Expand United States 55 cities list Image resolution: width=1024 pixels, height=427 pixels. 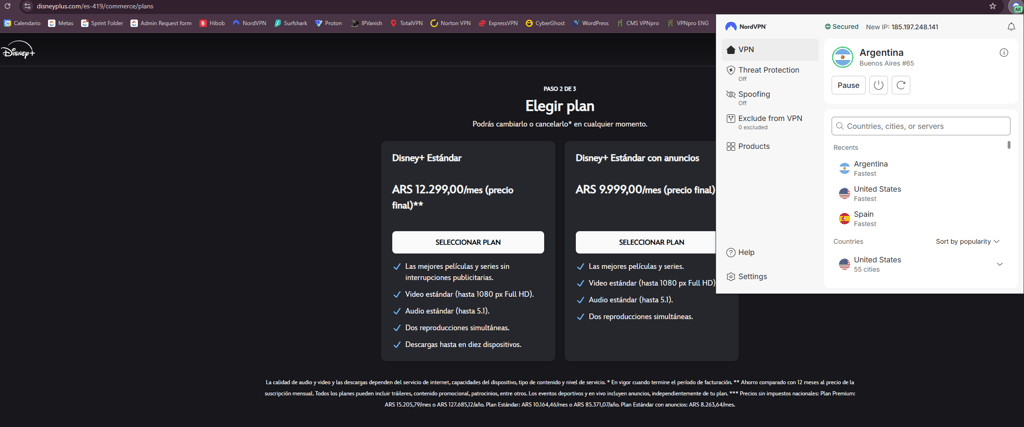click(x=999, y=264)
